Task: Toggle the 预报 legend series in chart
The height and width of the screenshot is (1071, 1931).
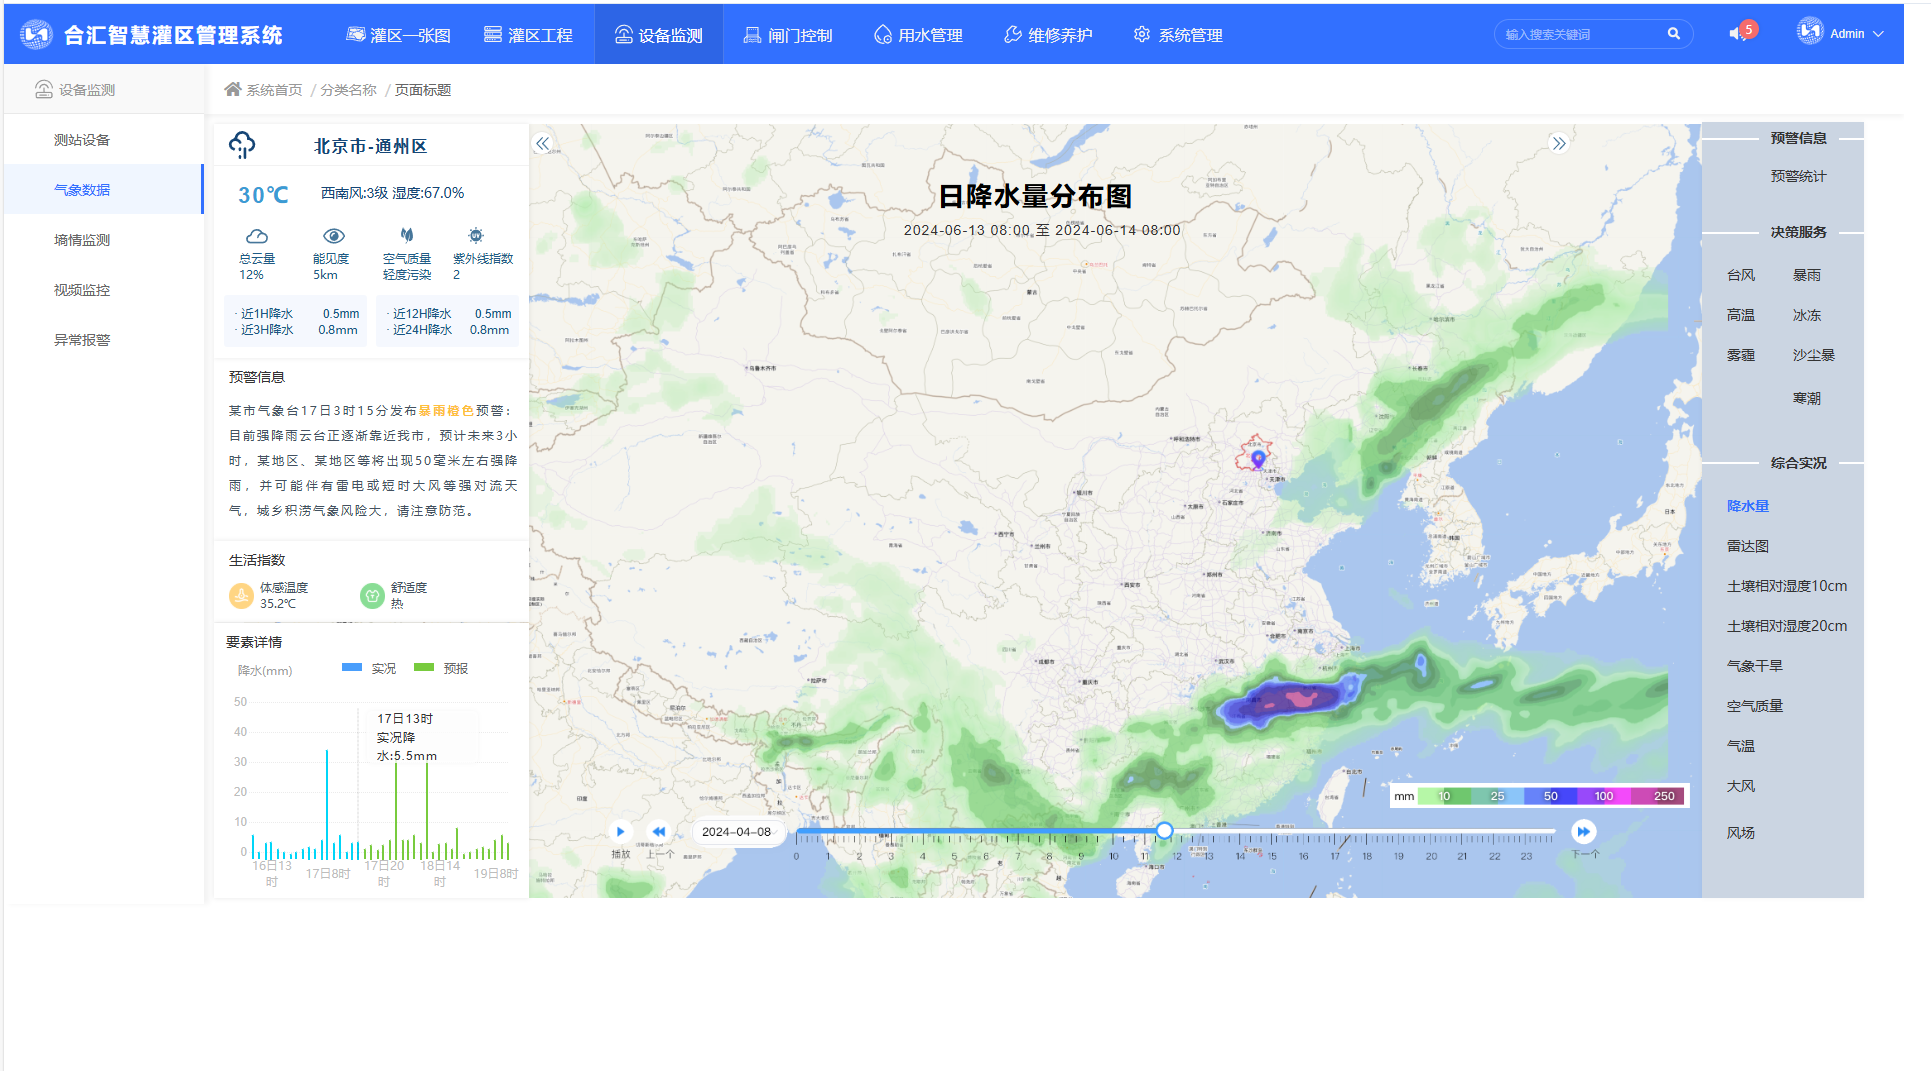Action: (441, 668)
